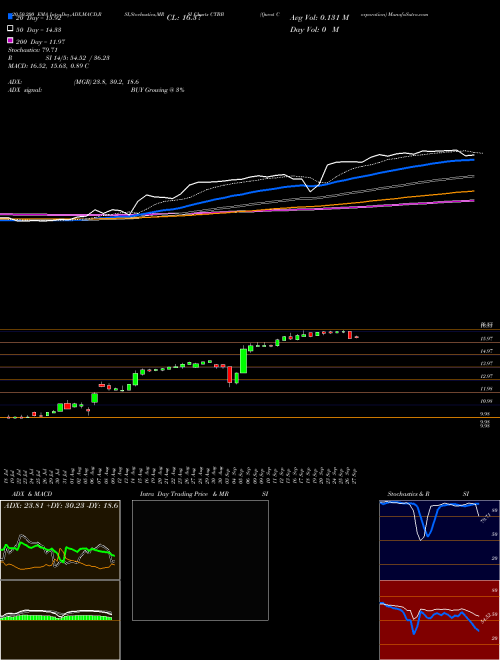Viewport: 500px width, 660px height.
Task: Click the 'Stochastics & R SI' panel title
Action: click(x=428, y=494)
